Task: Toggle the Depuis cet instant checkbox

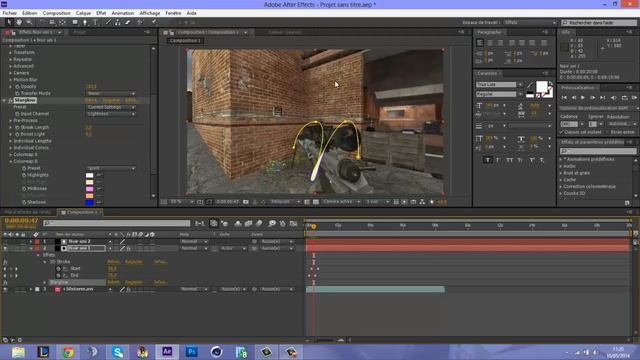Action: coord(562,132)
